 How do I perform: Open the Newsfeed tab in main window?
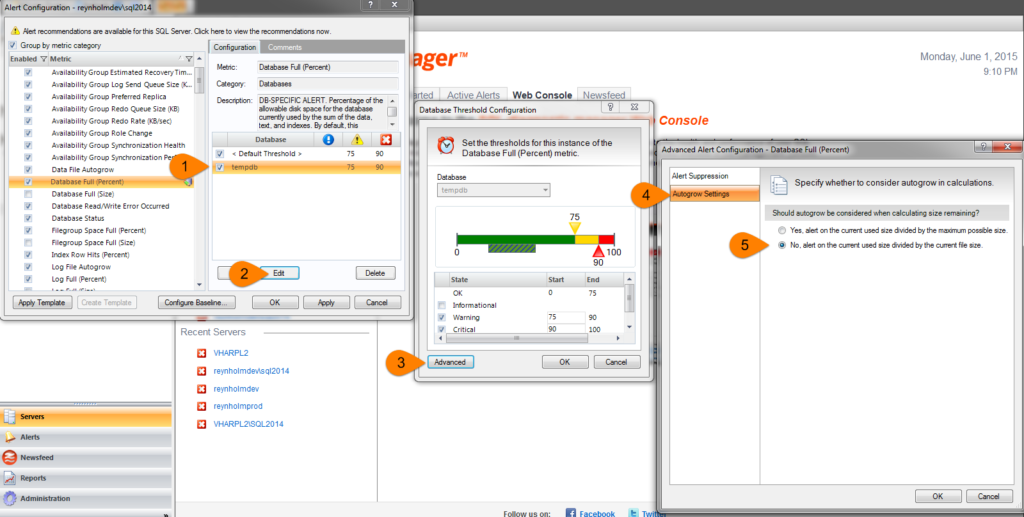604,95
